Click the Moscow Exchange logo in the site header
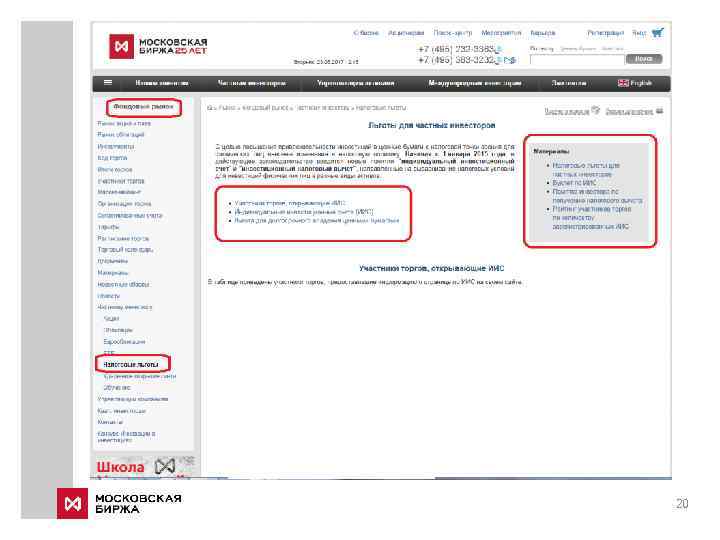This screenshot has height=540, width=720. pos(158,46)
